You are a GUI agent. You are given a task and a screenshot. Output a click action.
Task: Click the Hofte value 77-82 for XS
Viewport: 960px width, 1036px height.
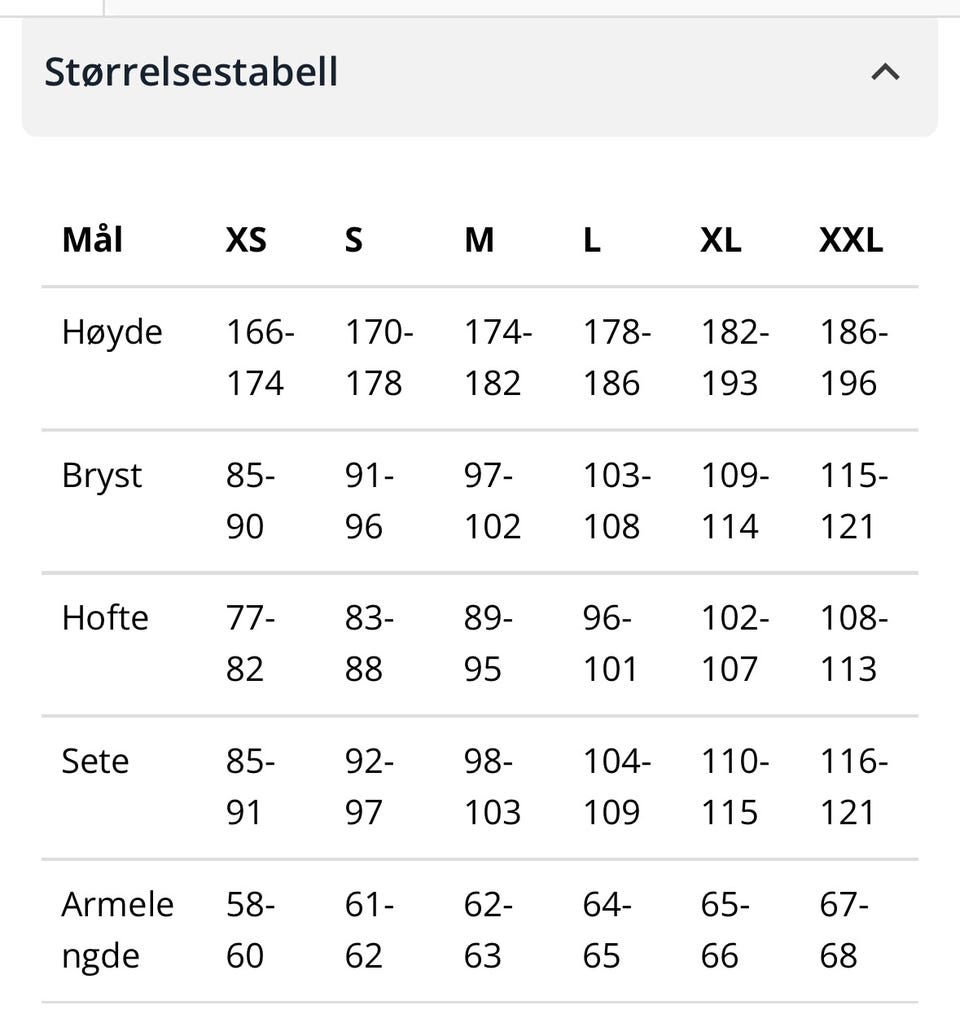coord(250,644)
